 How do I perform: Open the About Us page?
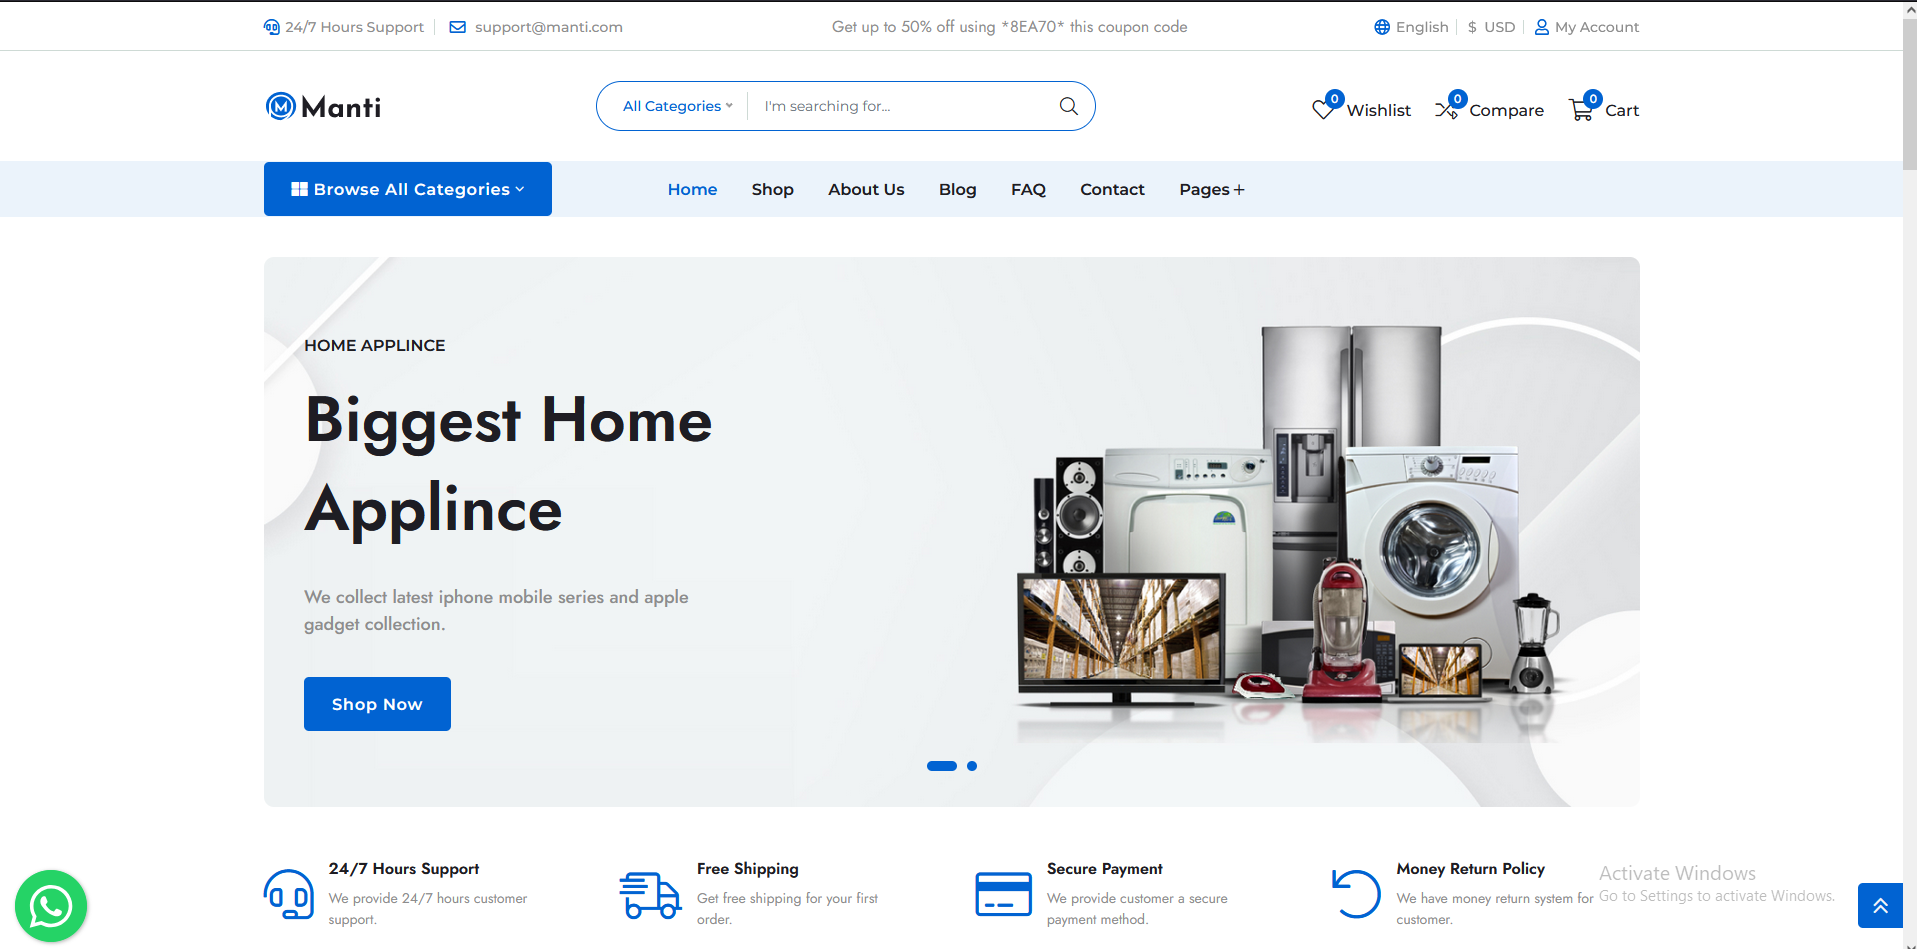866,189
